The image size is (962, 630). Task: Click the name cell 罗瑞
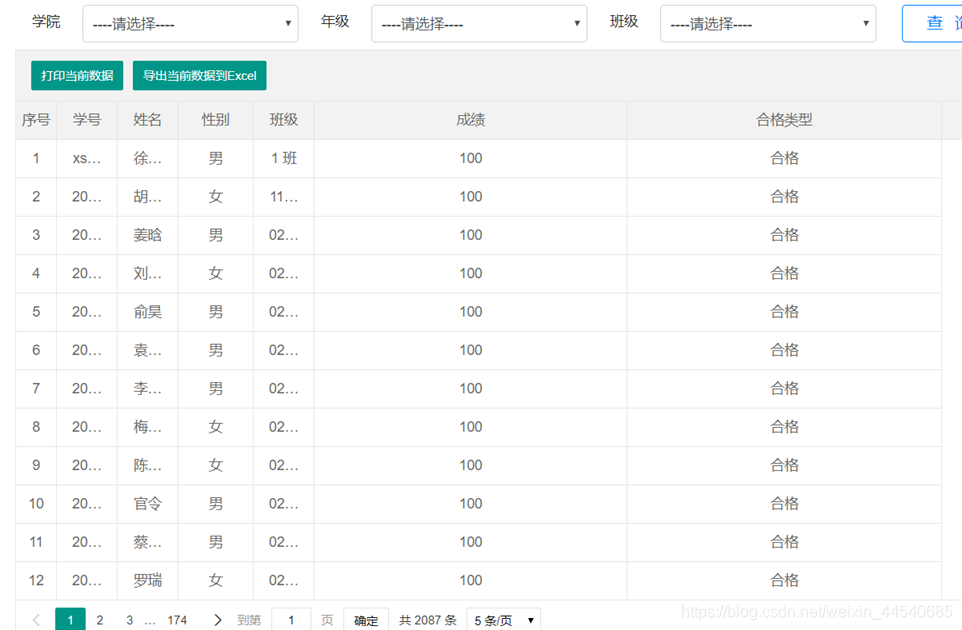(x=147, y=581)
